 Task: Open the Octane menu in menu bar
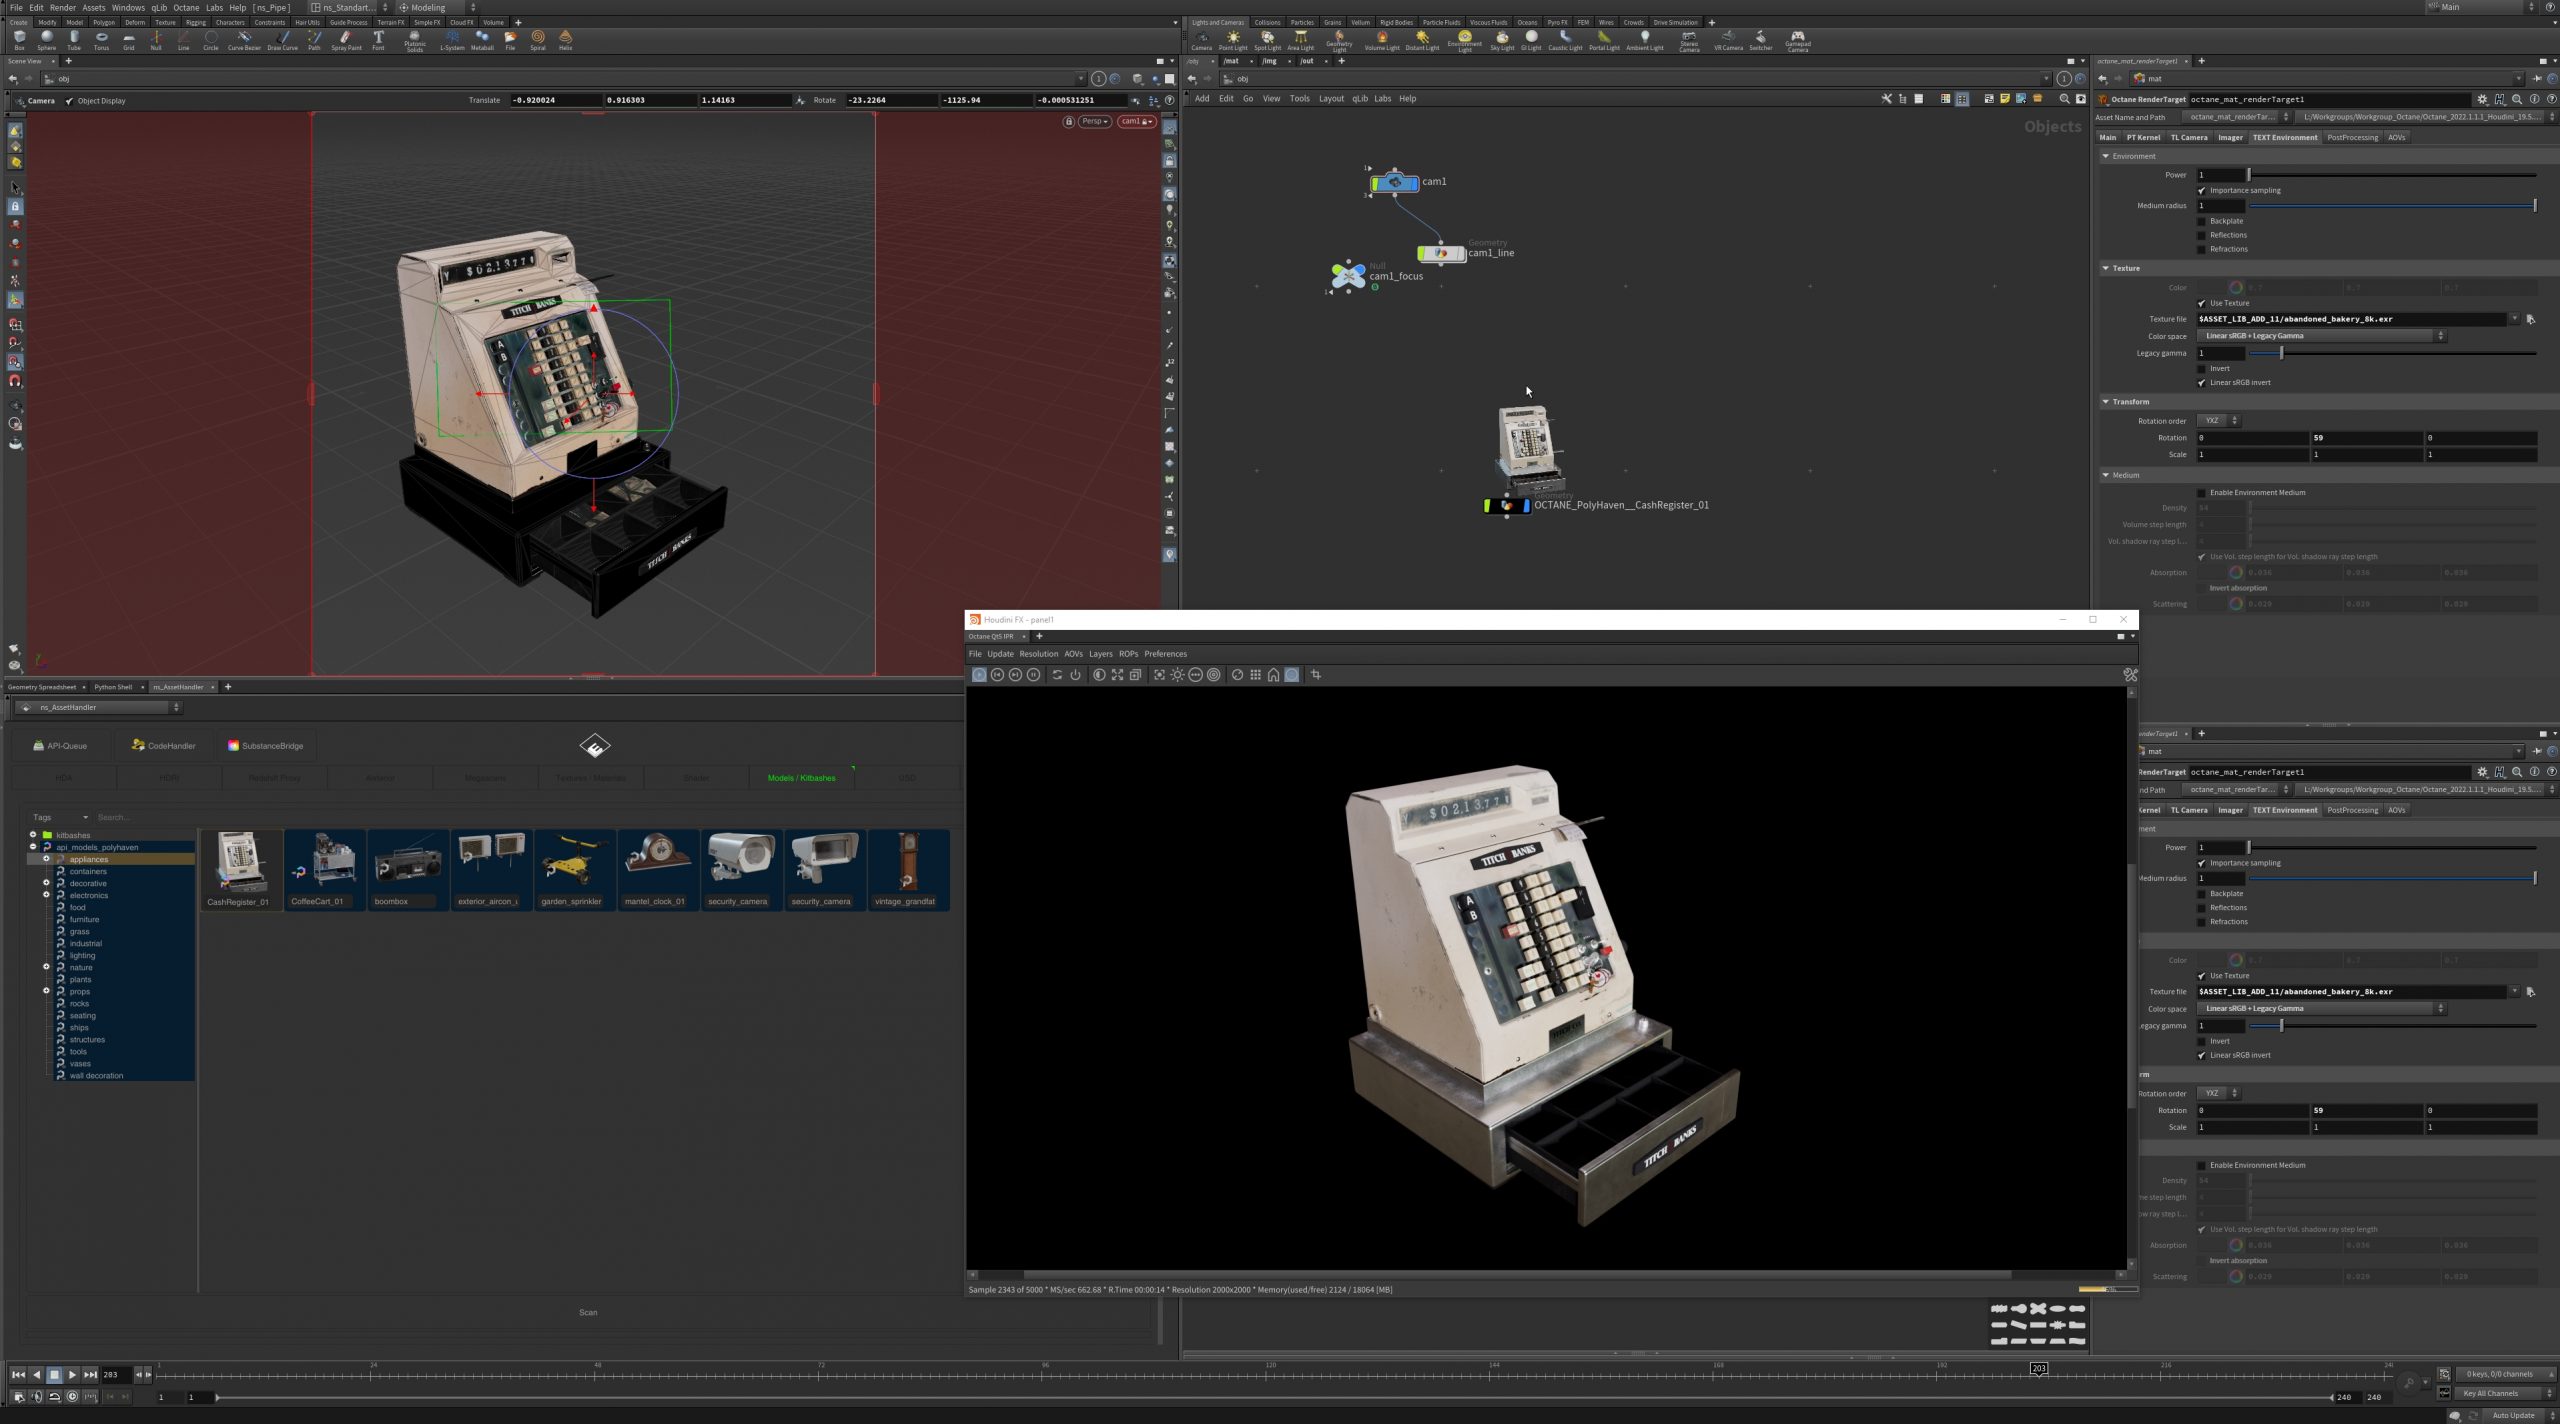[x=186, y=7]
